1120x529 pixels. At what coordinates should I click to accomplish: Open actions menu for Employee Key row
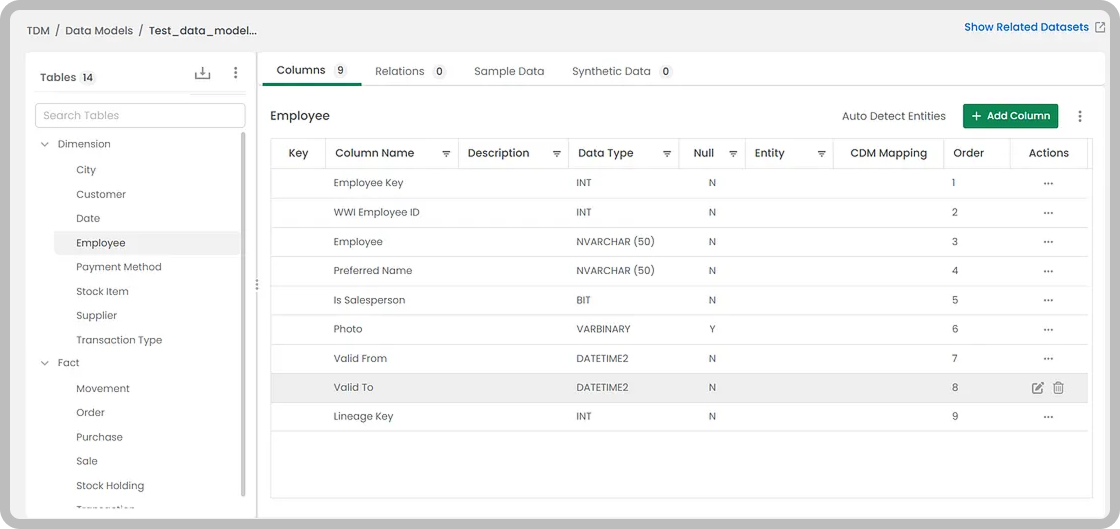[x=1048, y=183]
